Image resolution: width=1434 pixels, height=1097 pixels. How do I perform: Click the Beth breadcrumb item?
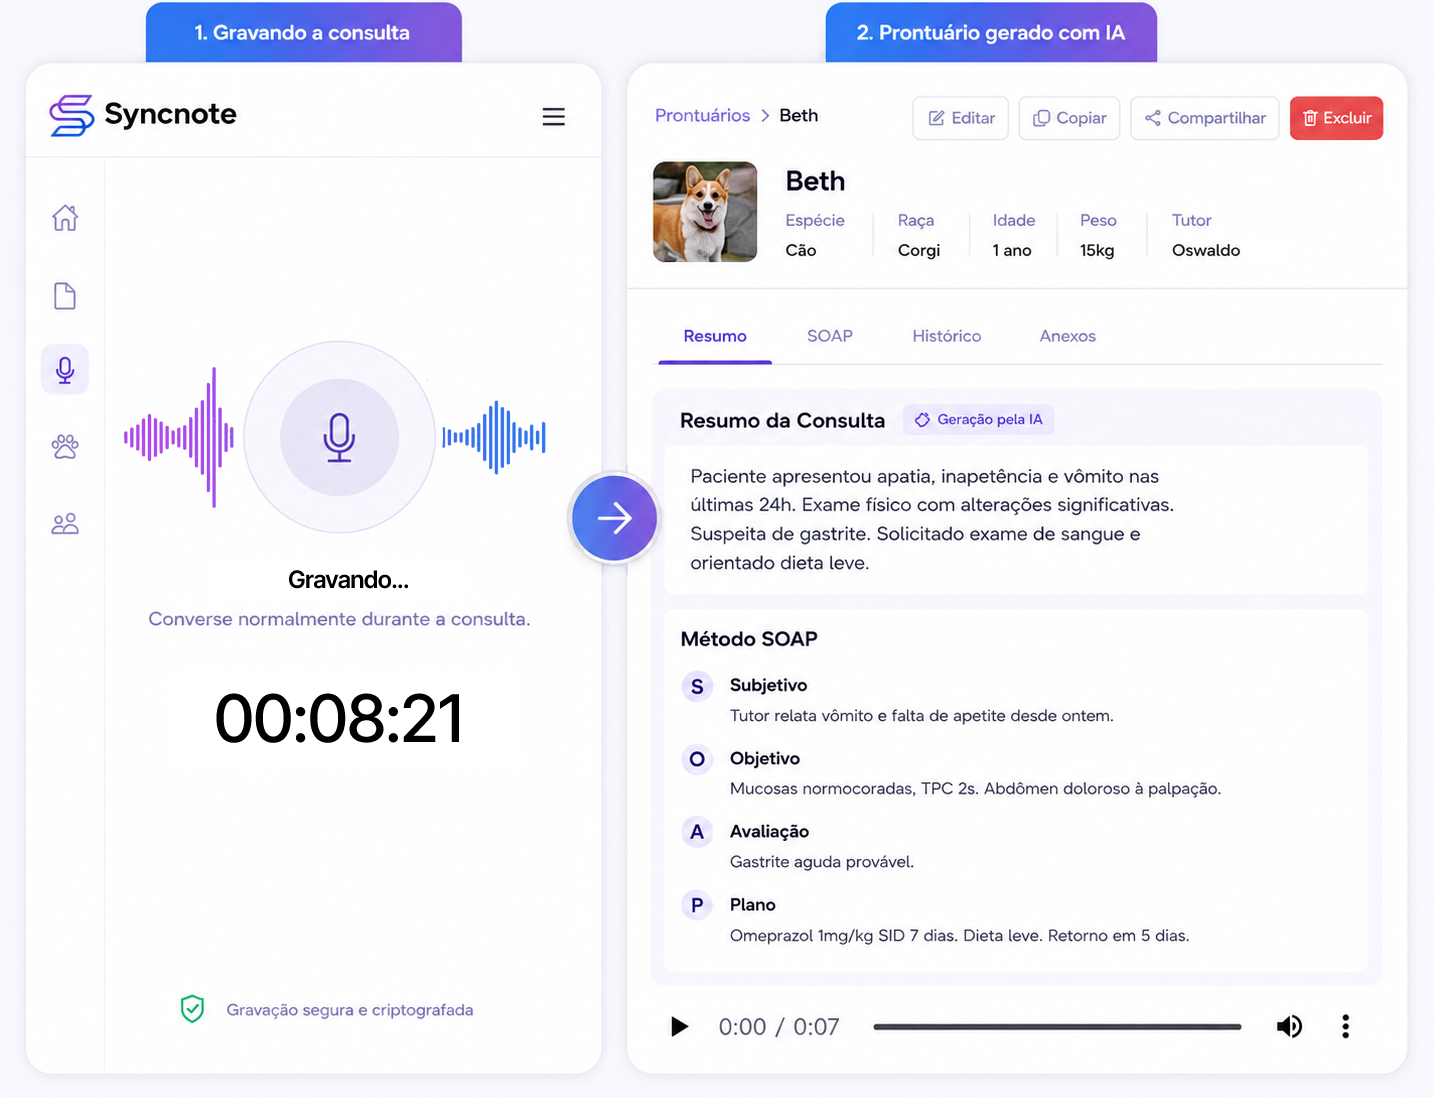click(799, 116)
